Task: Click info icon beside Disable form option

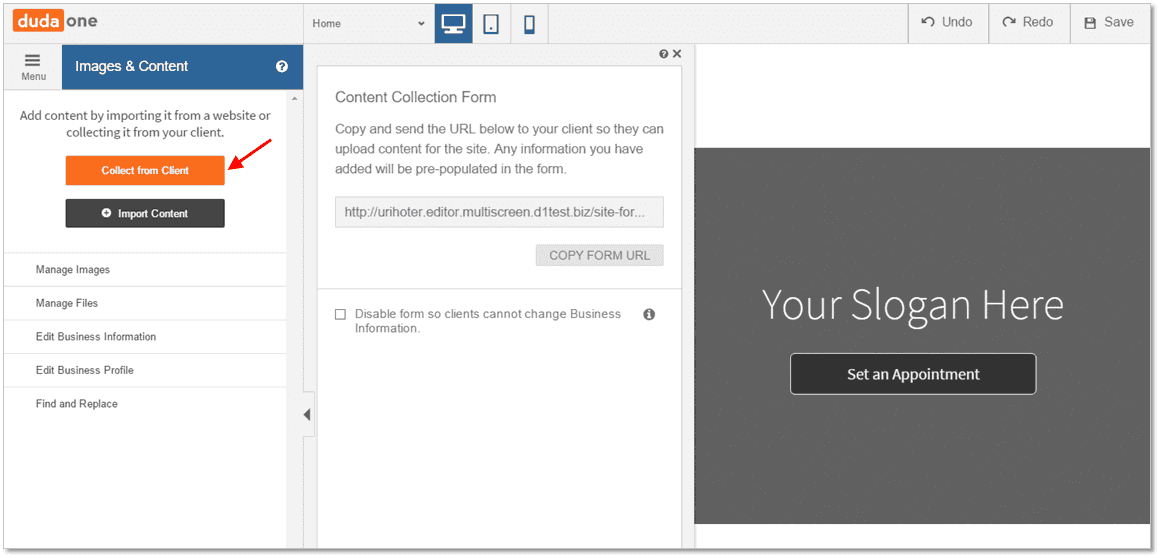Action: (x=650, y=315)
